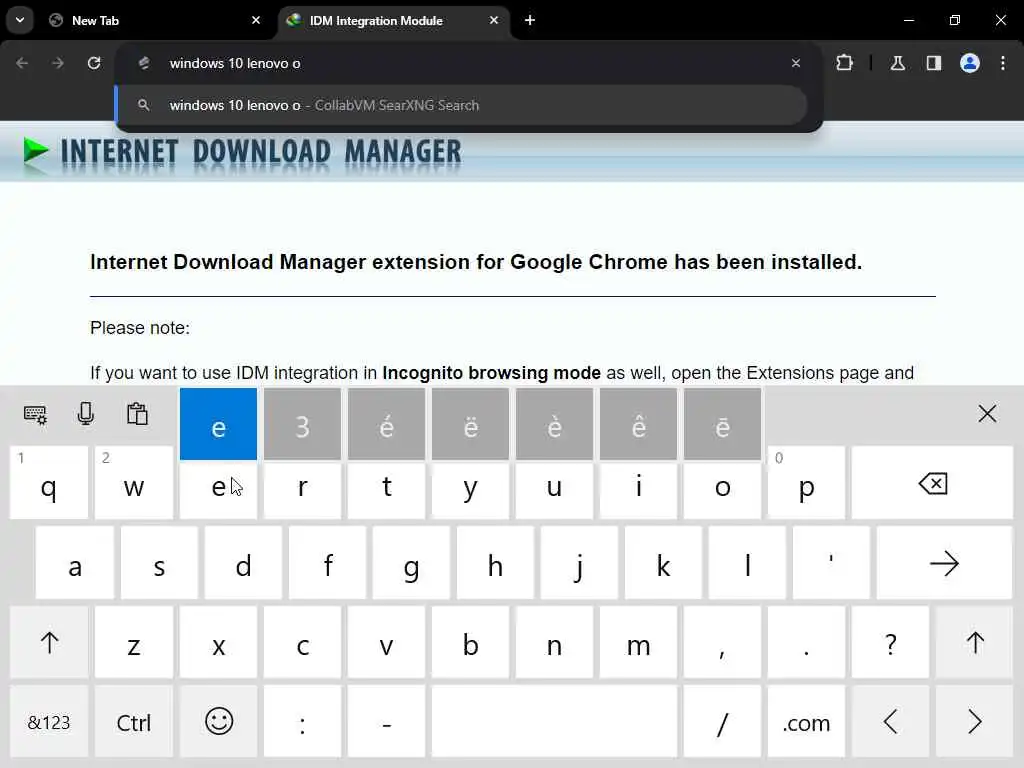Click in the address bar text field

click(x=470, y=63)
